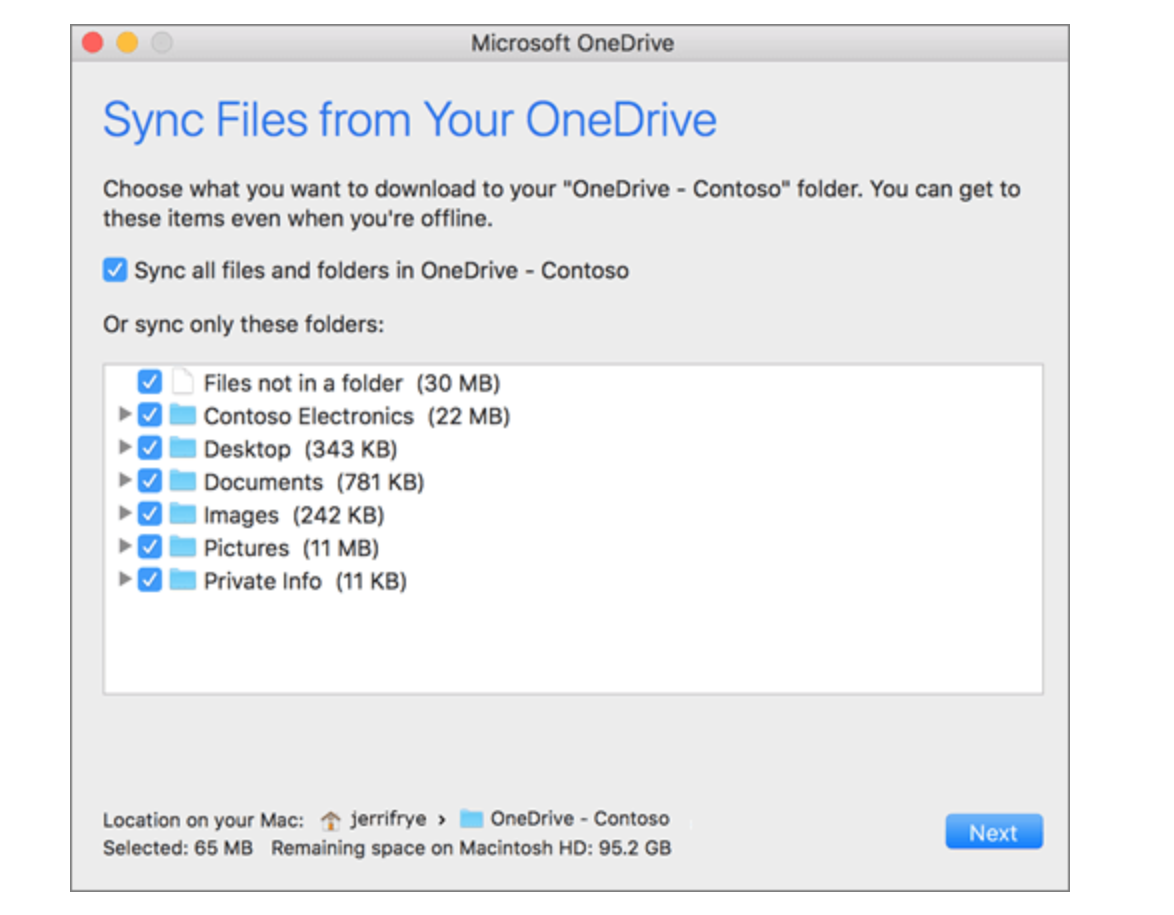
Task: Toggle the Desktop folder checkbox
Action: point(150,448)
